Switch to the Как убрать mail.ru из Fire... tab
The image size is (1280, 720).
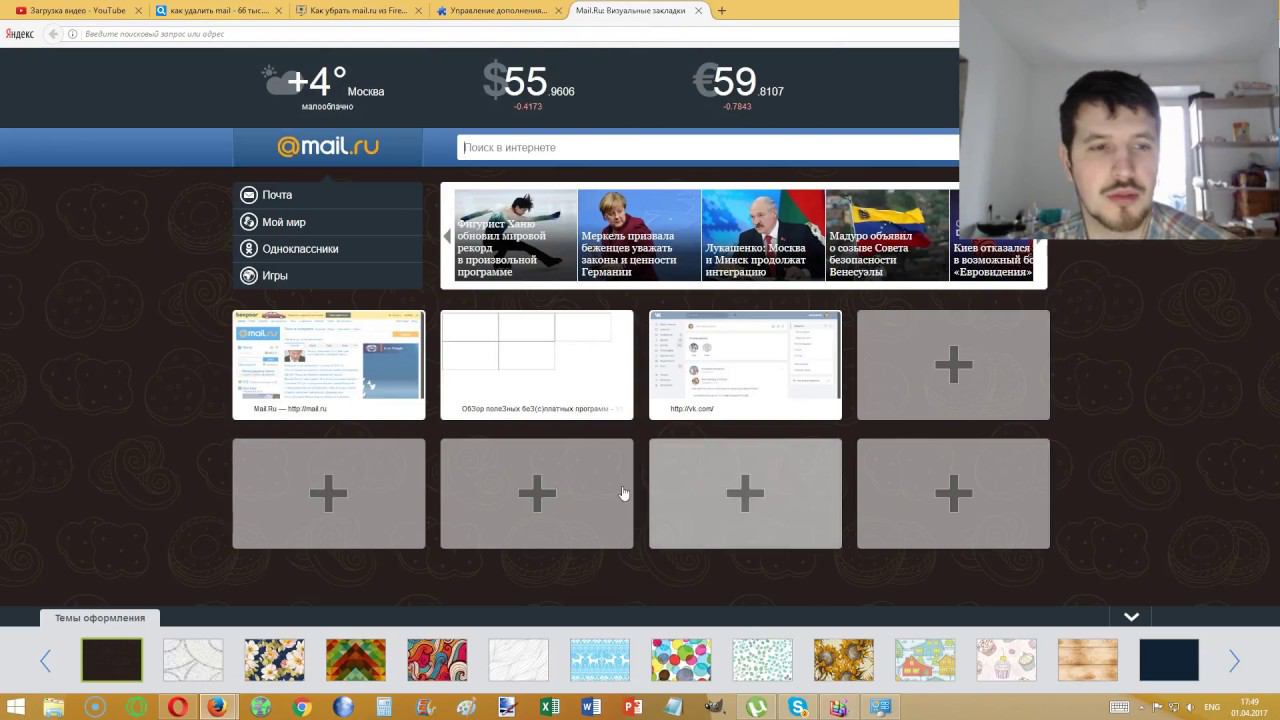[358, 11]
